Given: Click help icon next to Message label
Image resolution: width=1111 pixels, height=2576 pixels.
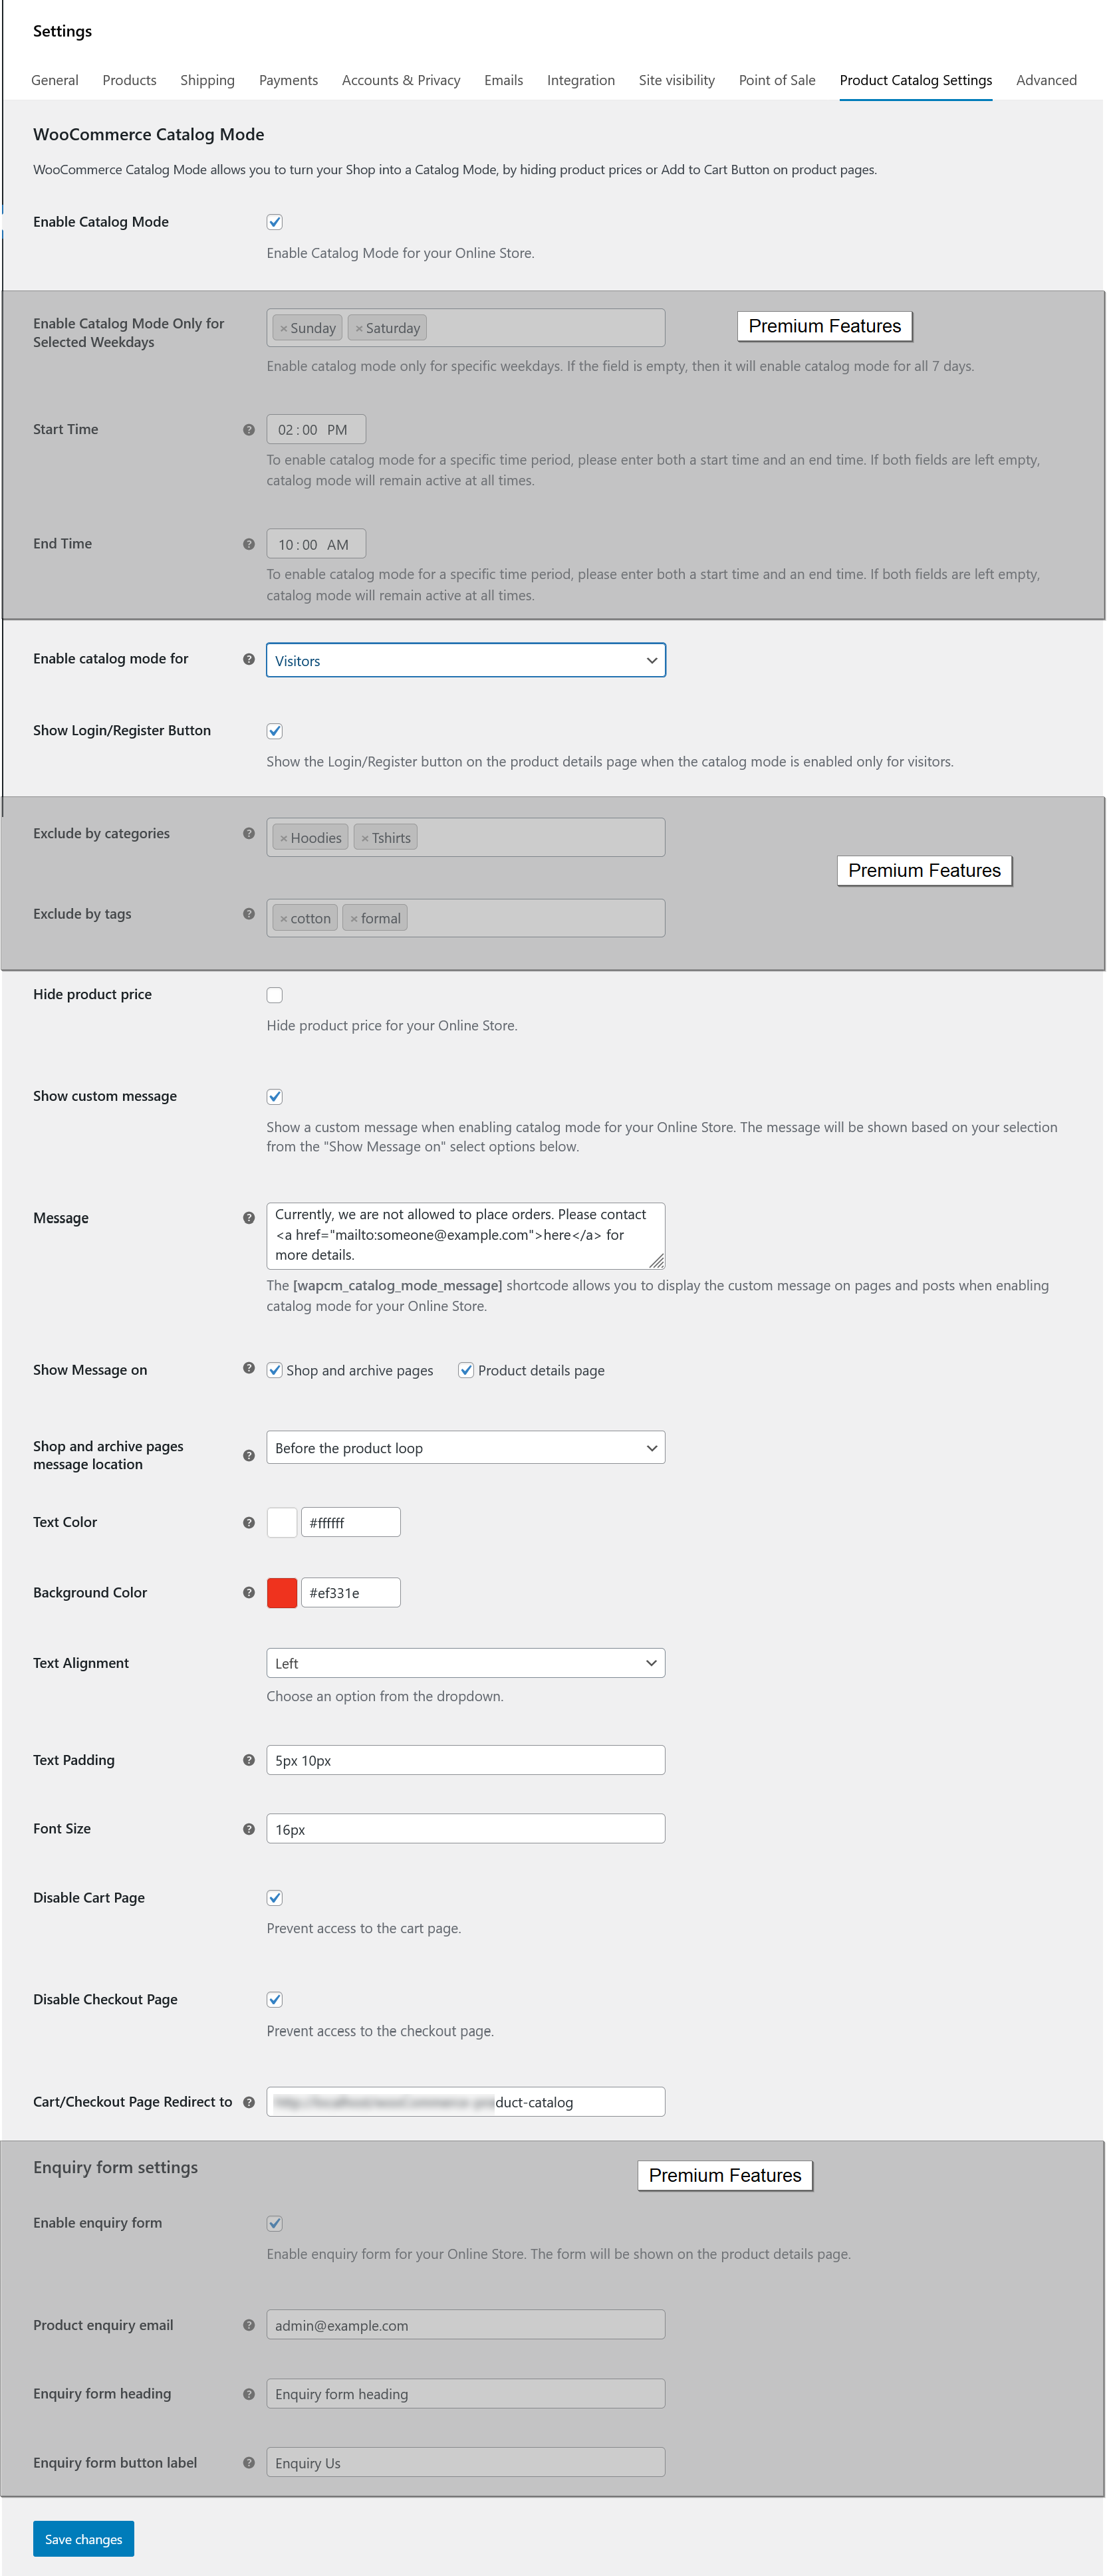Looking at the screenshot, I should tap(249, 1218).
